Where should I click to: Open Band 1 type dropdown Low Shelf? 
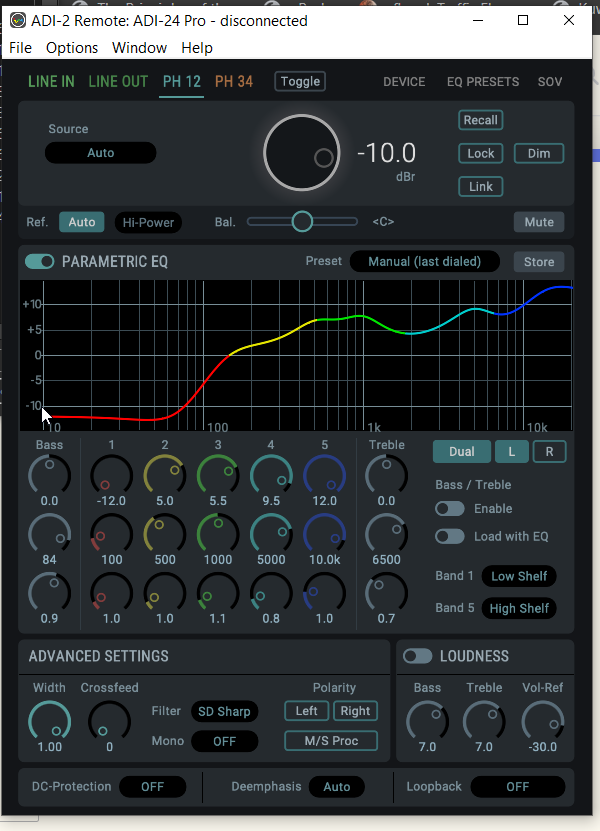[519, 576]
